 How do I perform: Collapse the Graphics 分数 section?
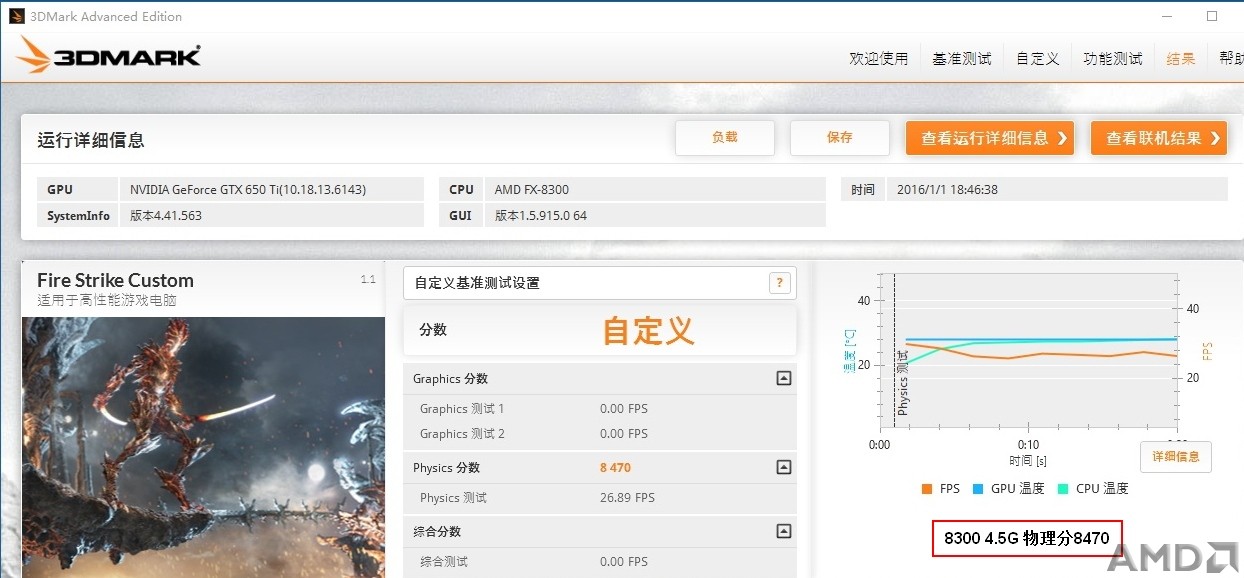784,379
